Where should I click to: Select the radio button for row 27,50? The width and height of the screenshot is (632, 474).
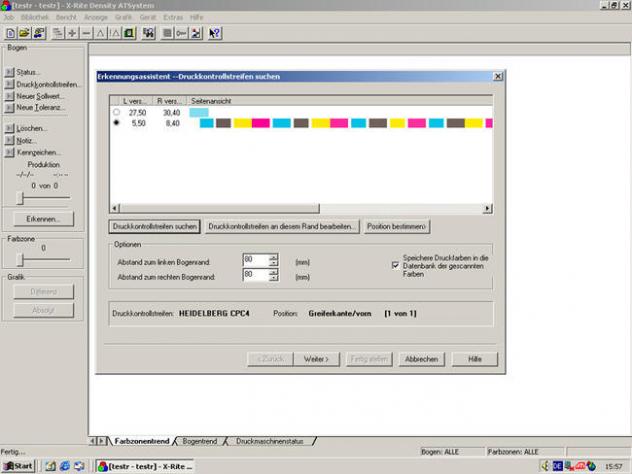point(117,113)
